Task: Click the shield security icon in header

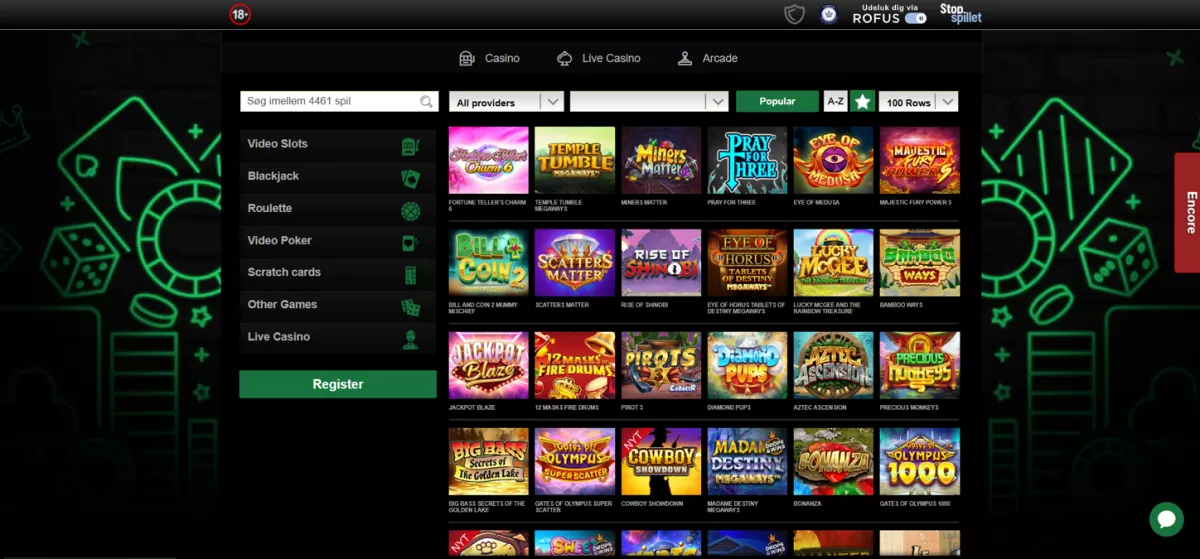Action: point(794,14)
